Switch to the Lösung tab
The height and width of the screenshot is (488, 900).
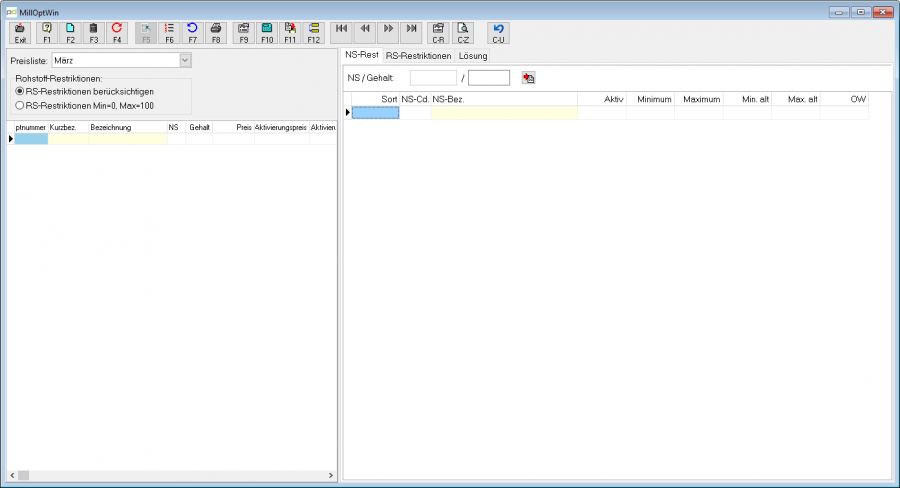pos(473,56)
